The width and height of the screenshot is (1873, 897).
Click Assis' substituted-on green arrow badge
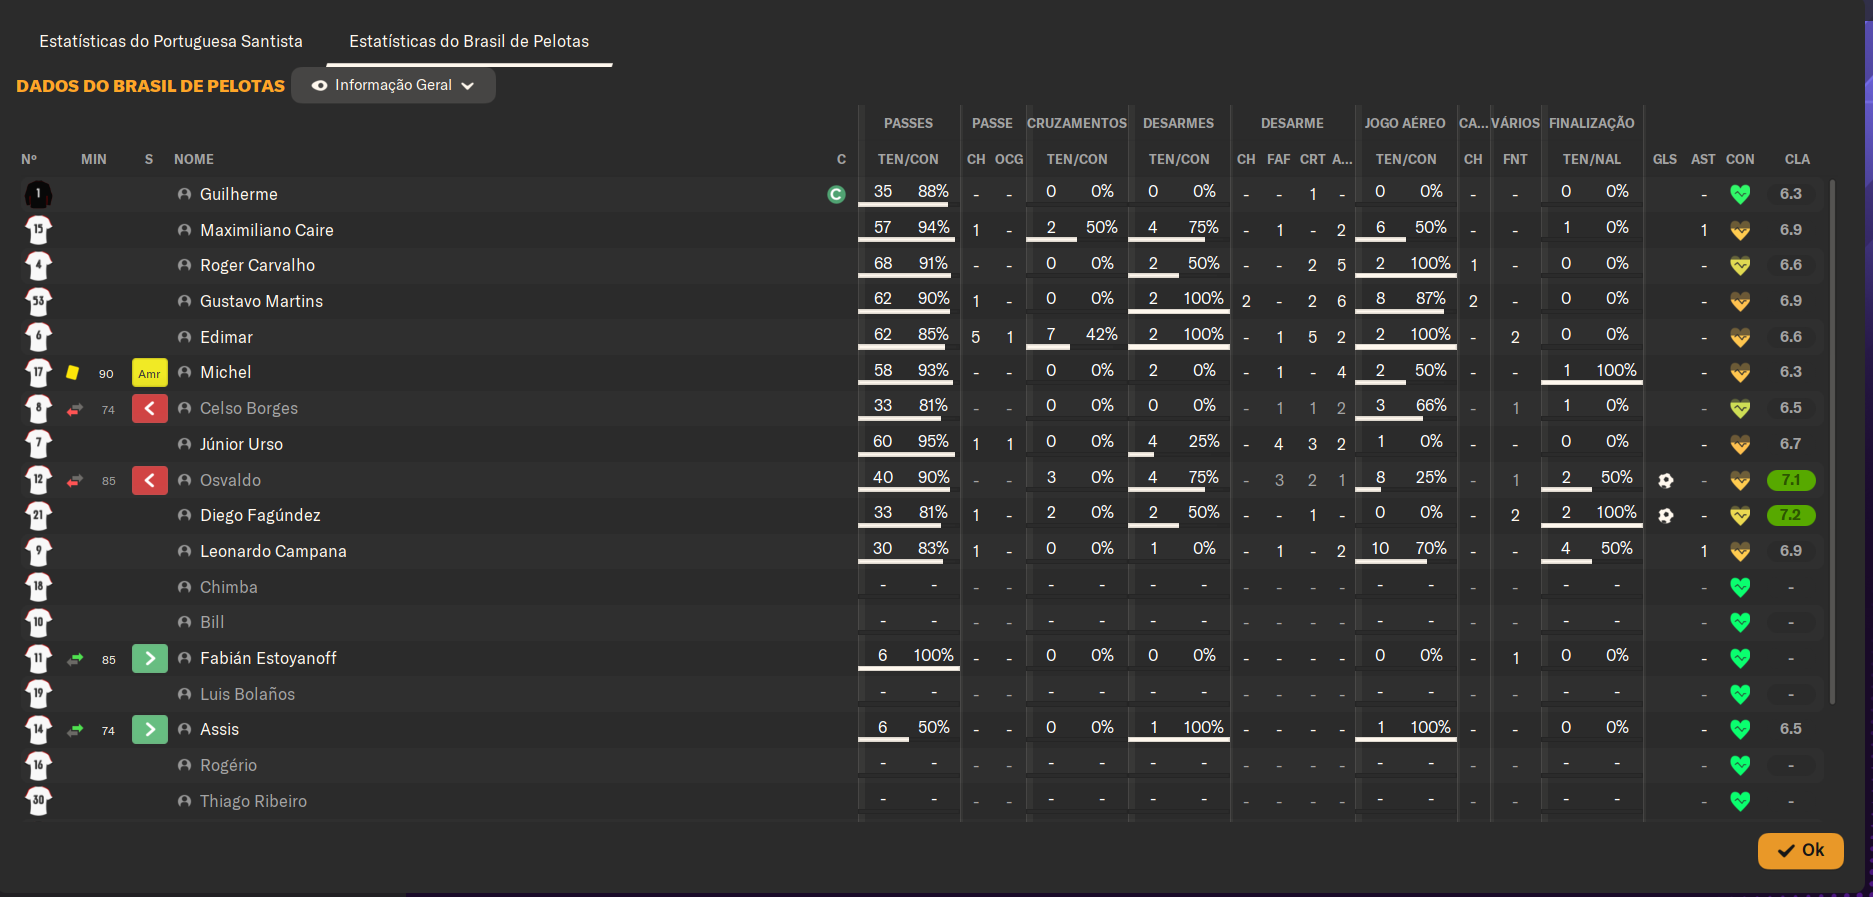[x=149, y=729]
